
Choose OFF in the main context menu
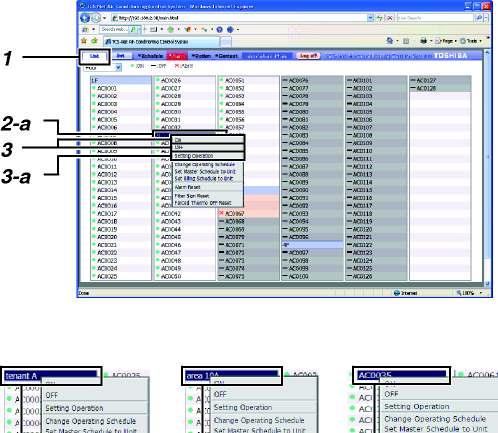(208, 147)
